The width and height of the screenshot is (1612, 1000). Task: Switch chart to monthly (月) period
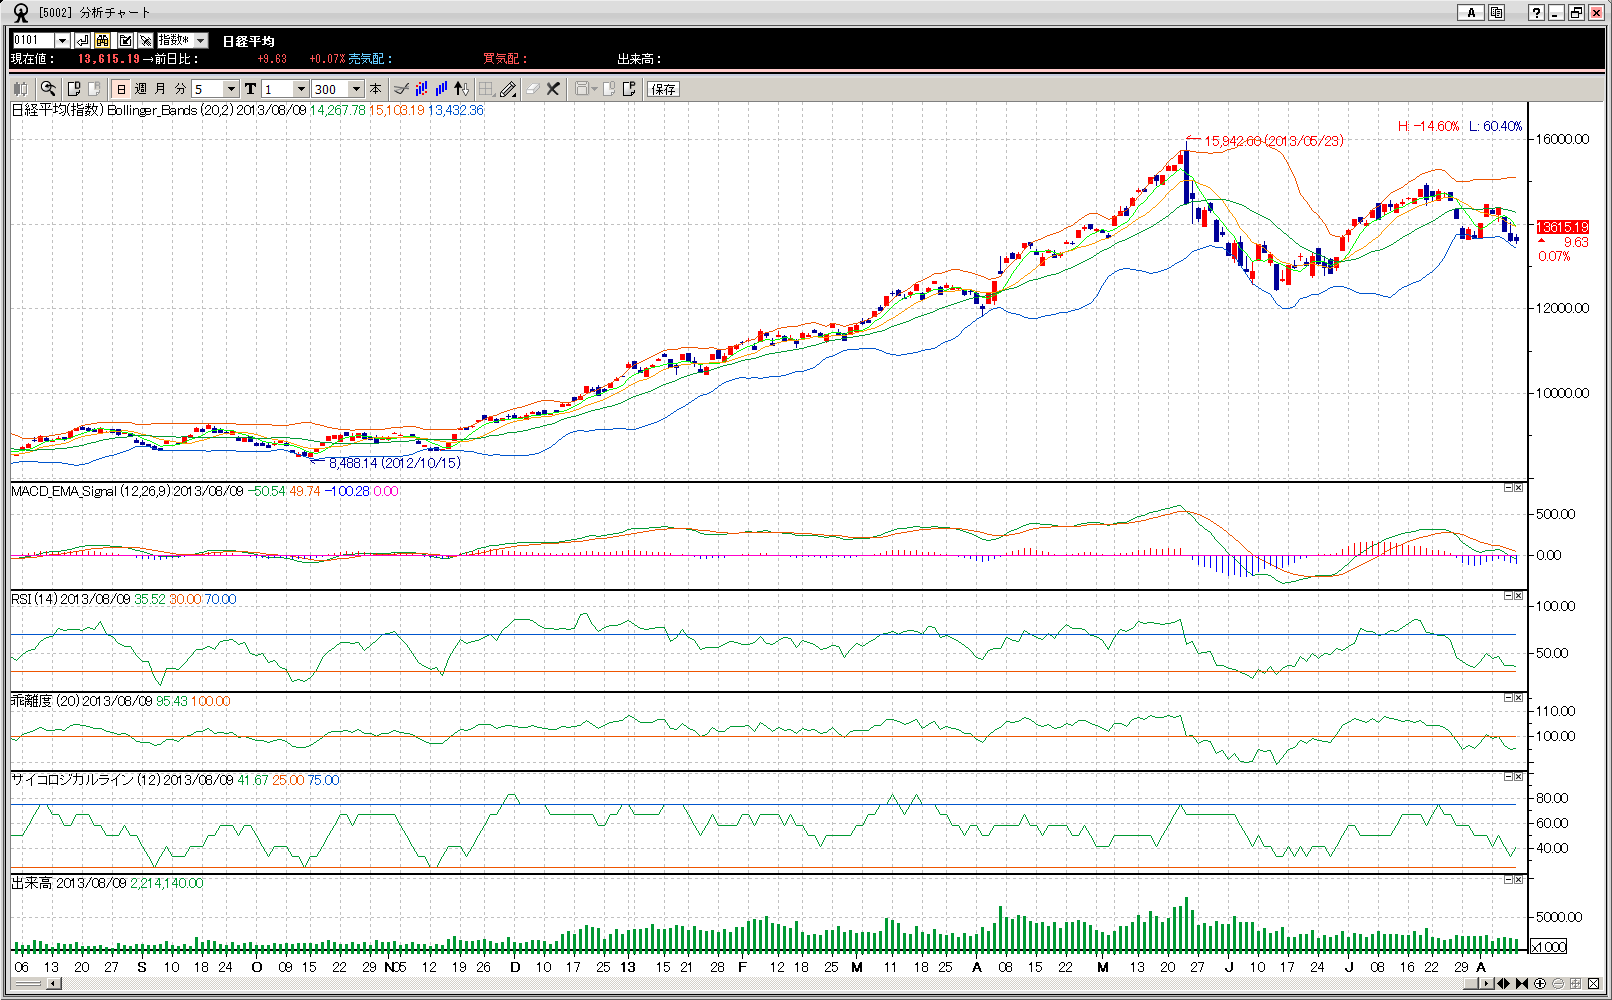click(x=160, y=89)
